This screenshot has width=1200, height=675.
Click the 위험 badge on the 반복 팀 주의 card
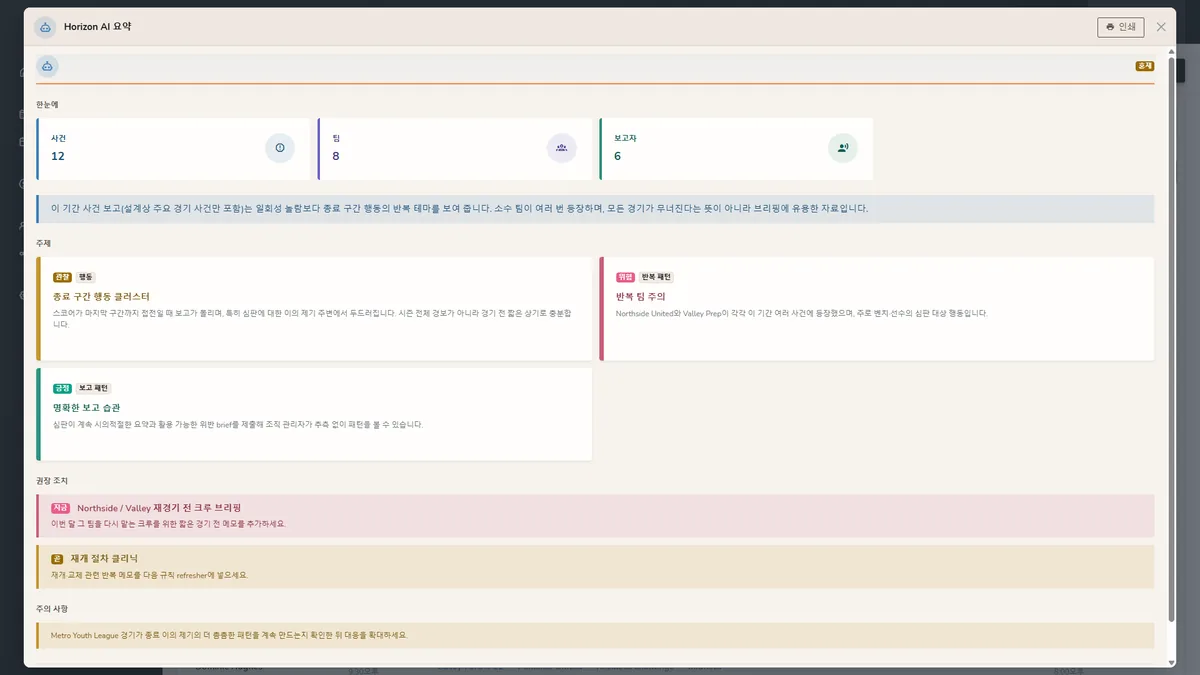click(626, 277)
